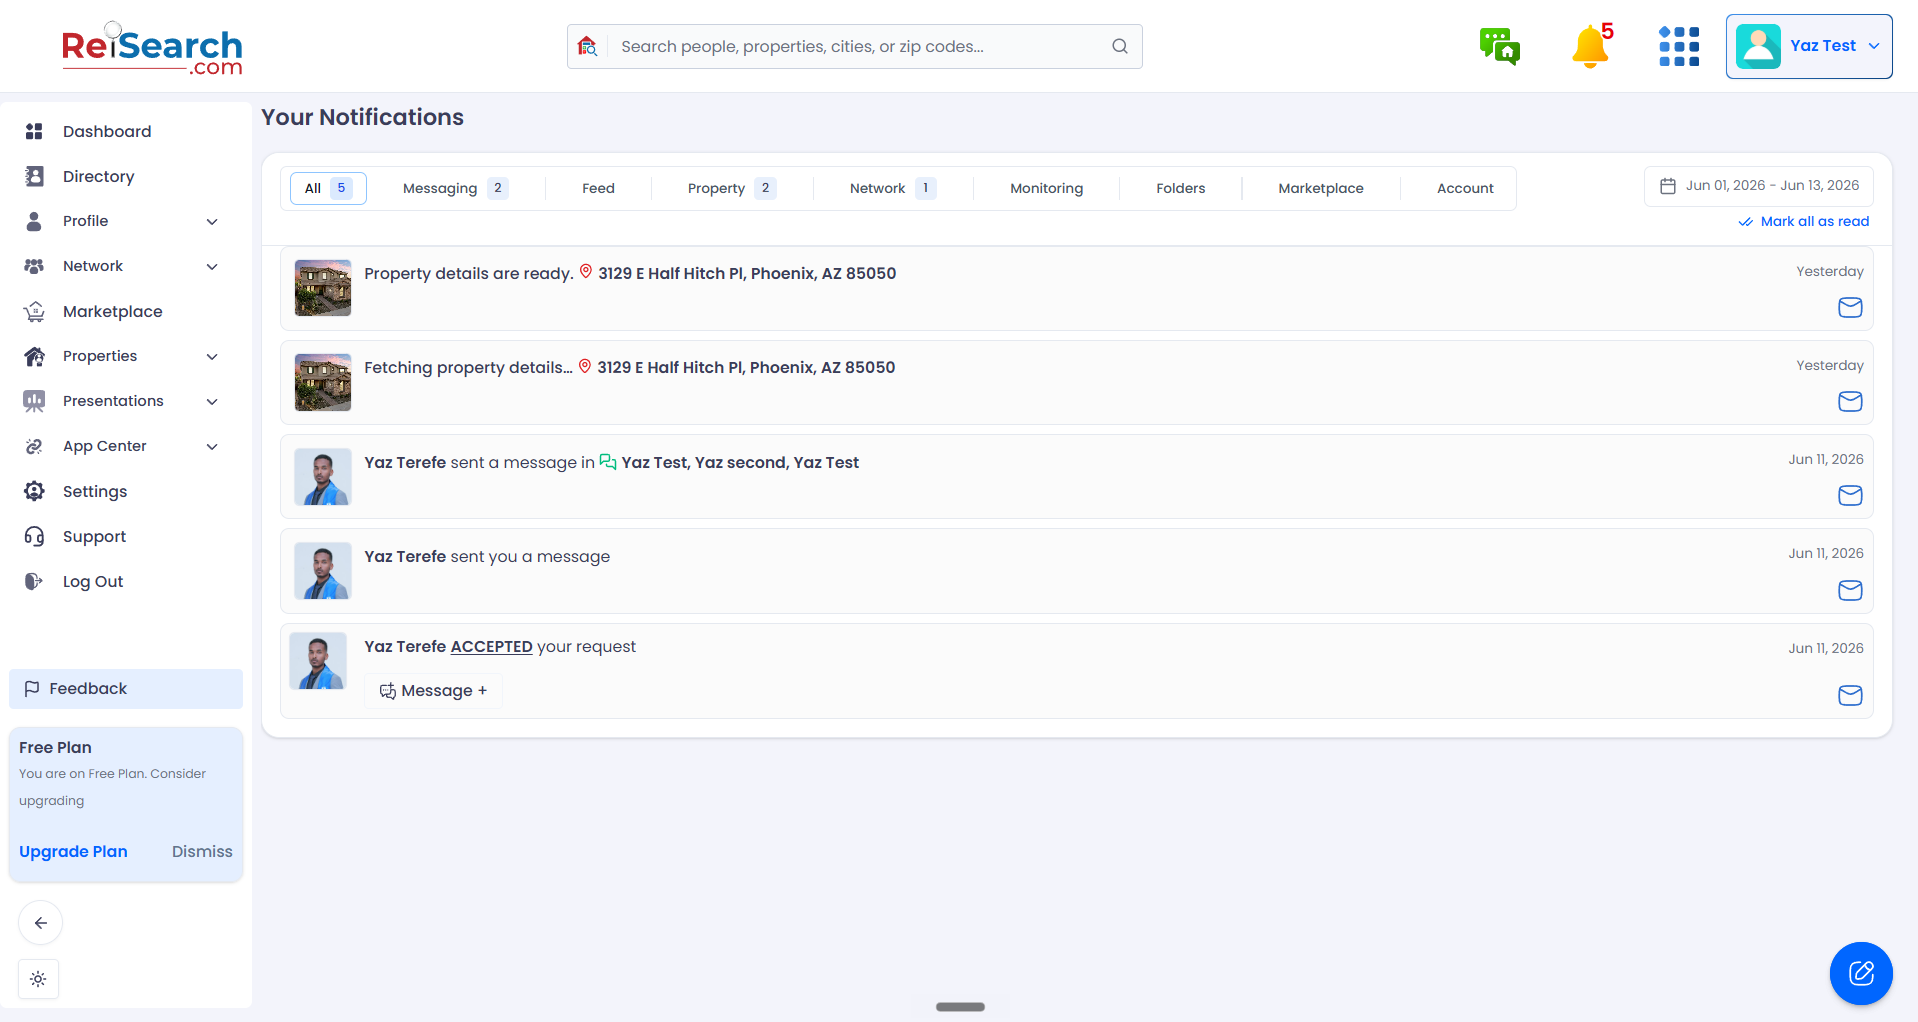Collapse sidebar with the back arrow button
This screenshot has height=1022, width=1918.
41,923
